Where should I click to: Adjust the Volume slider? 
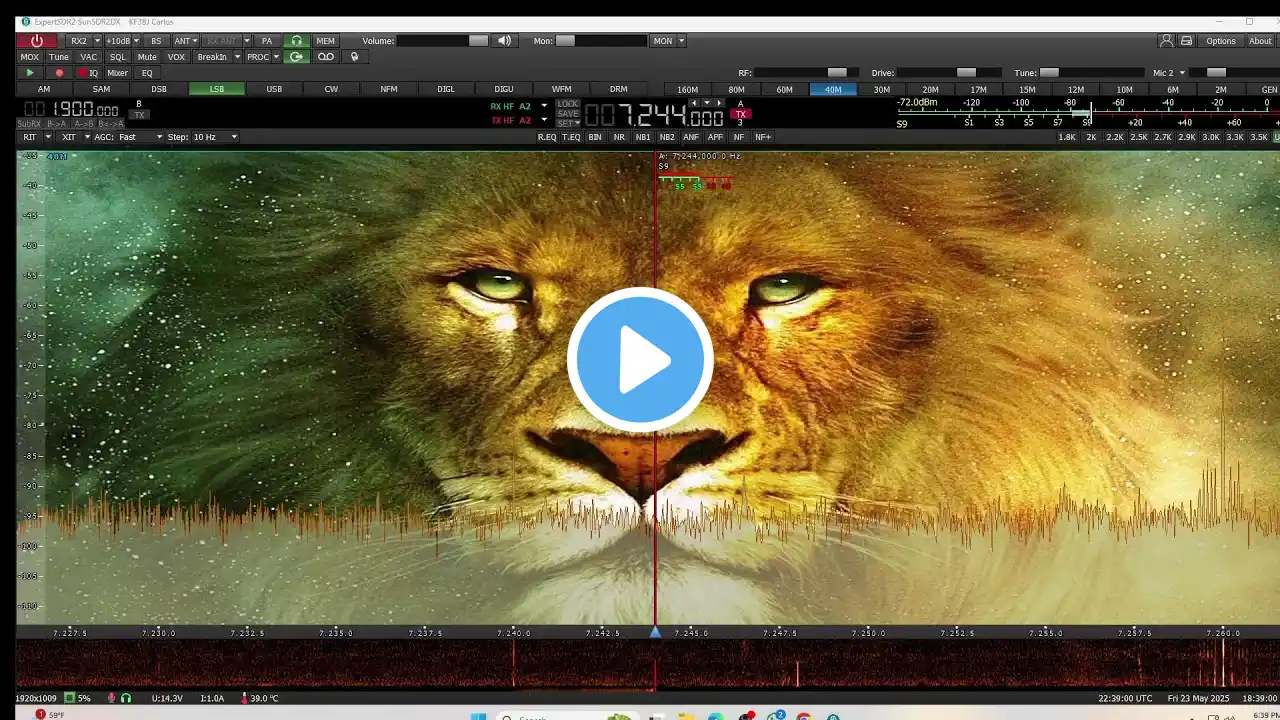tap(443, 41)
